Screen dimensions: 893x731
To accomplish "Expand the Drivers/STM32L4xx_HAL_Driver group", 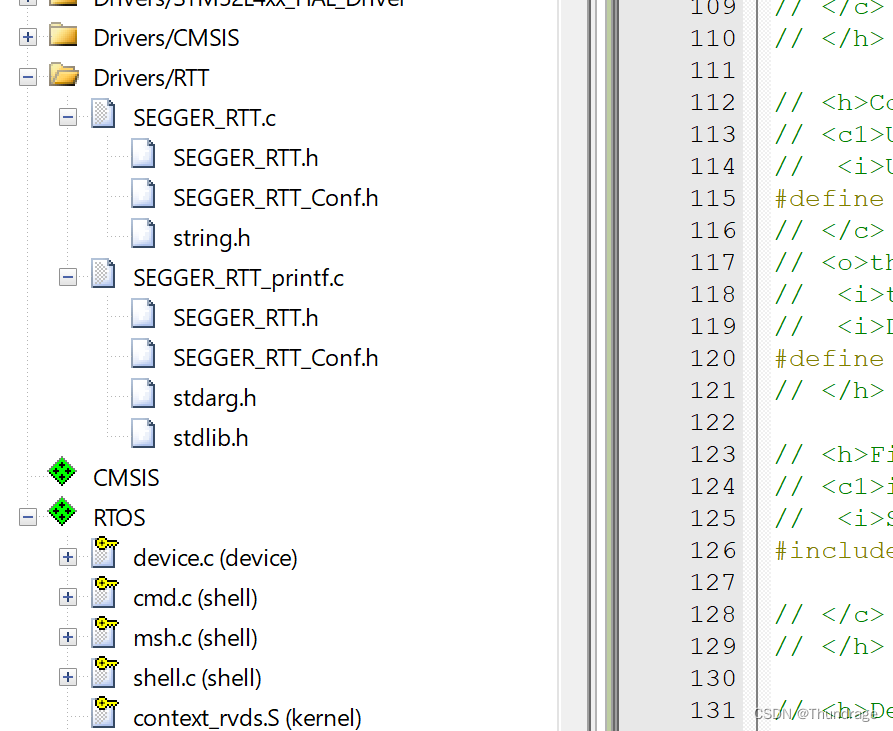I will pos(27,4).
